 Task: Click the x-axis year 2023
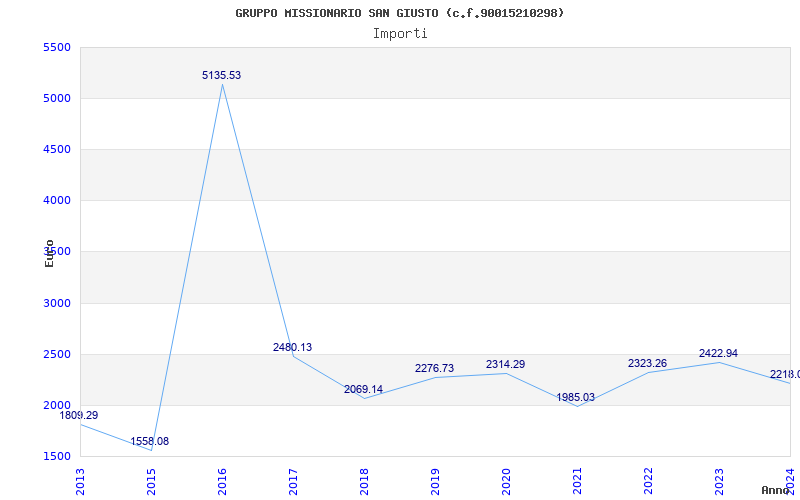719,481
